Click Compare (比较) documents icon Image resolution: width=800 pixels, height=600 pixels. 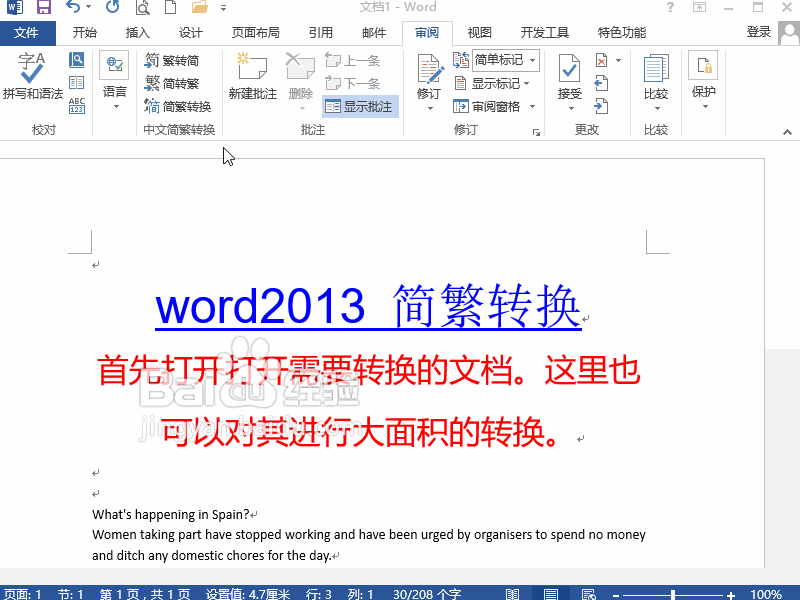point(656,69)
